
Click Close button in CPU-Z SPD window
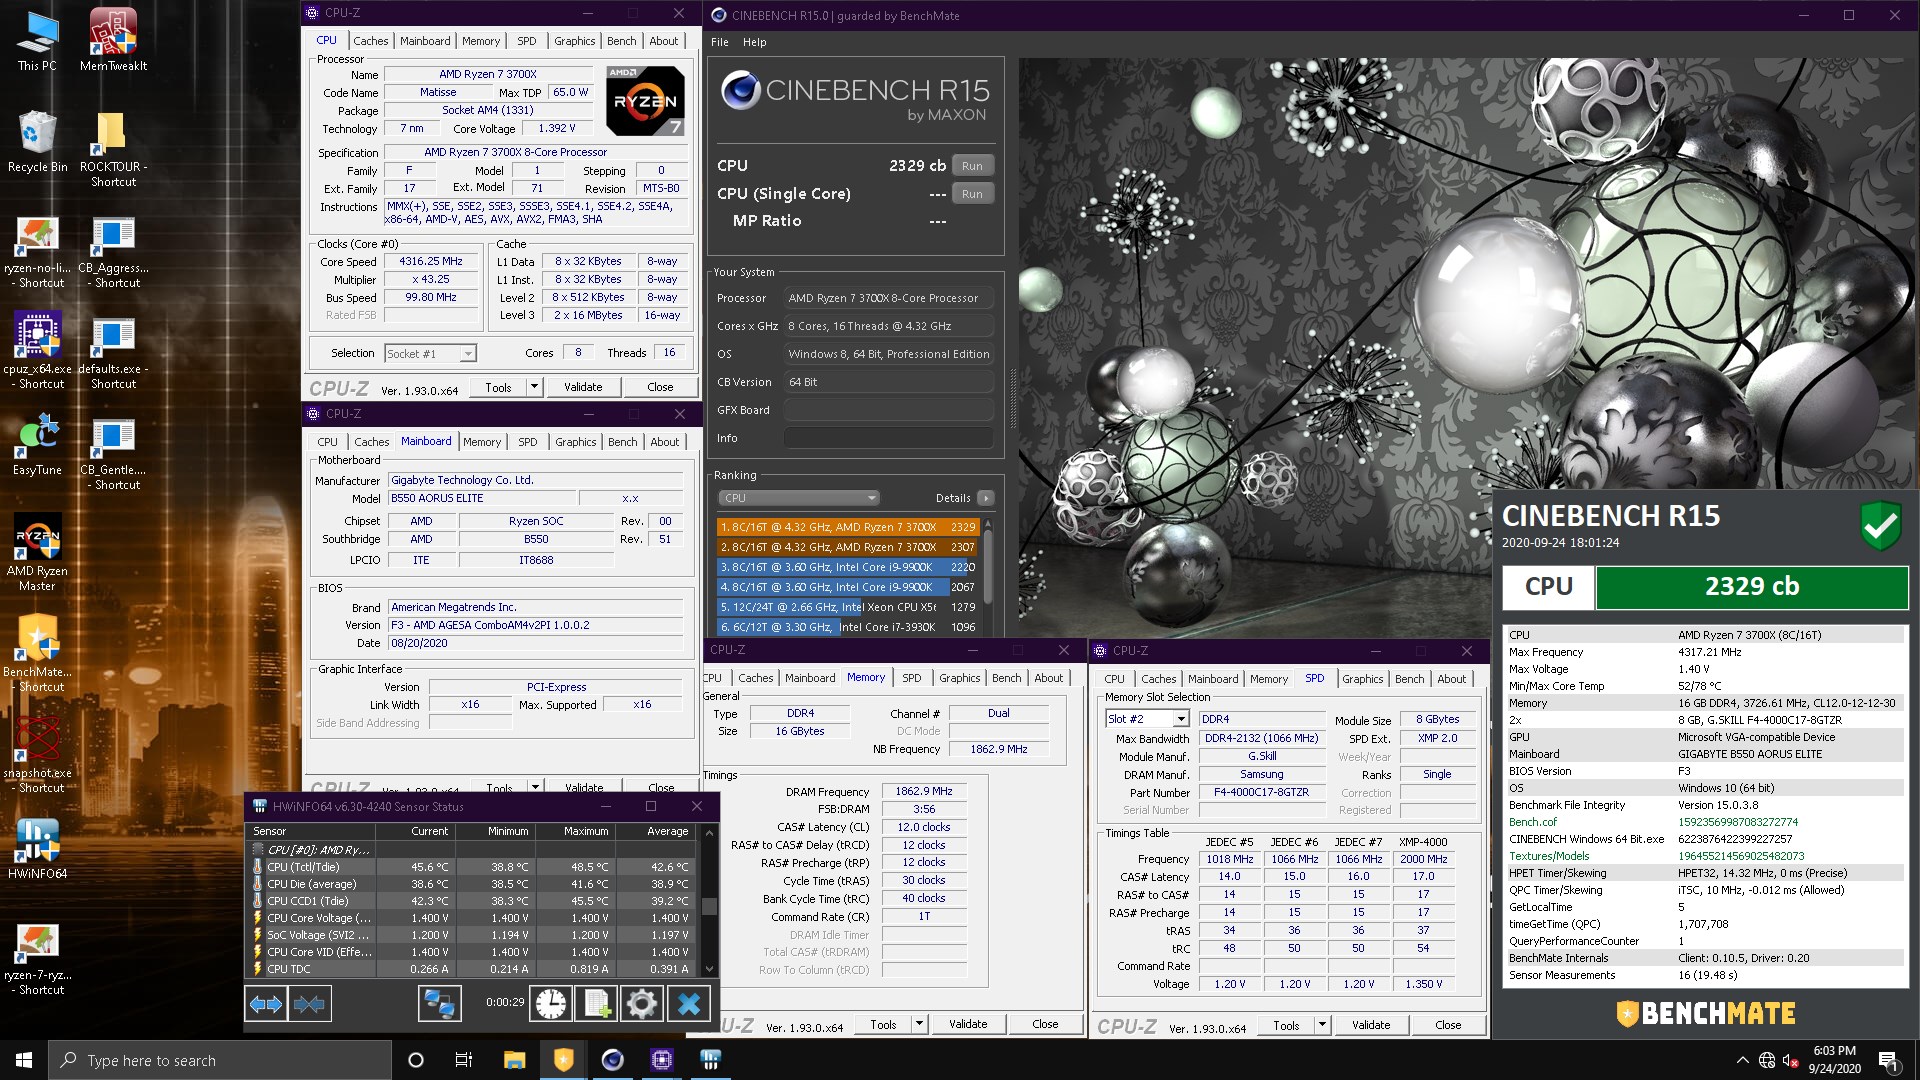1448,1025
